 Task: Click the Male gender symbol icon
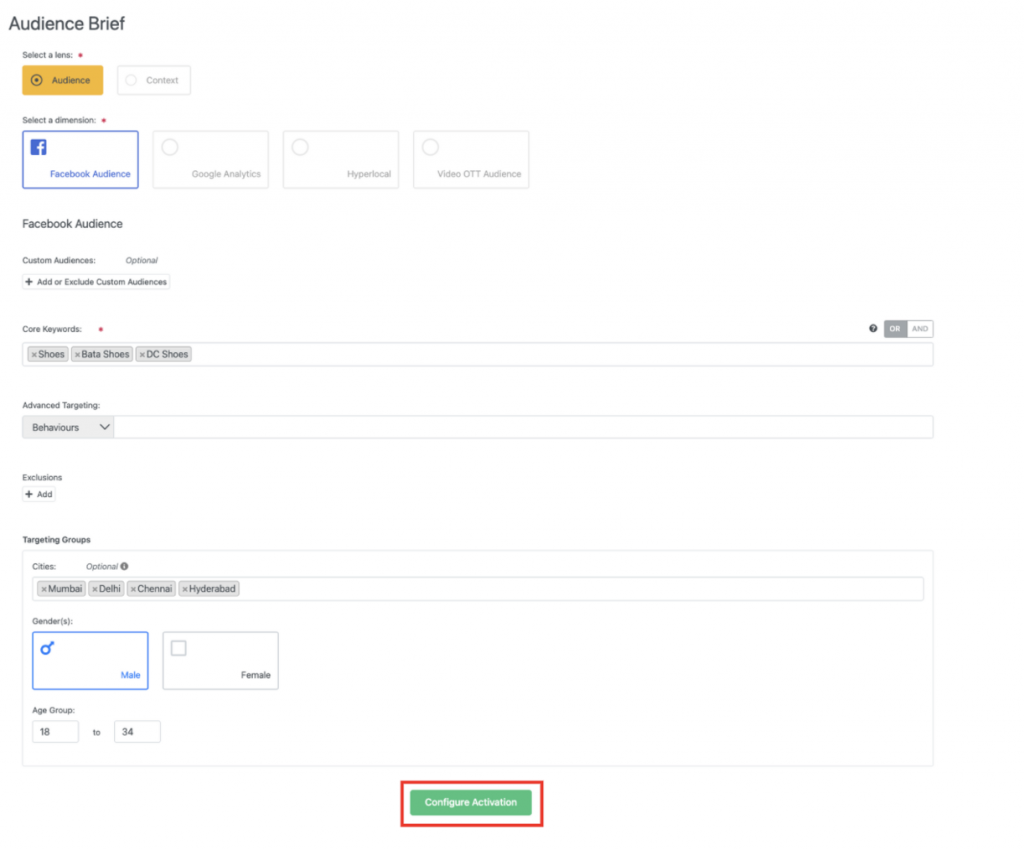point(47,648)
